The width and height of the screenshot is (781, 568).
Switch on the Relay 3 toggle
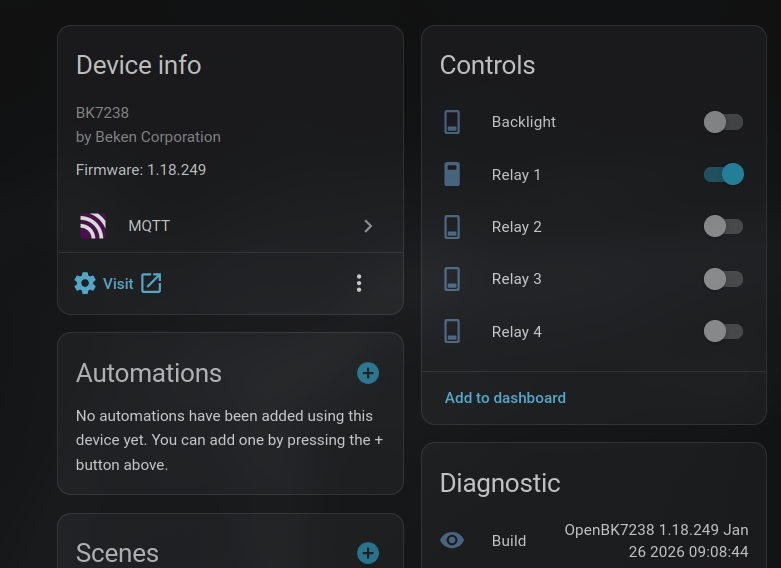pyautogui.click(x=723, y=279)
